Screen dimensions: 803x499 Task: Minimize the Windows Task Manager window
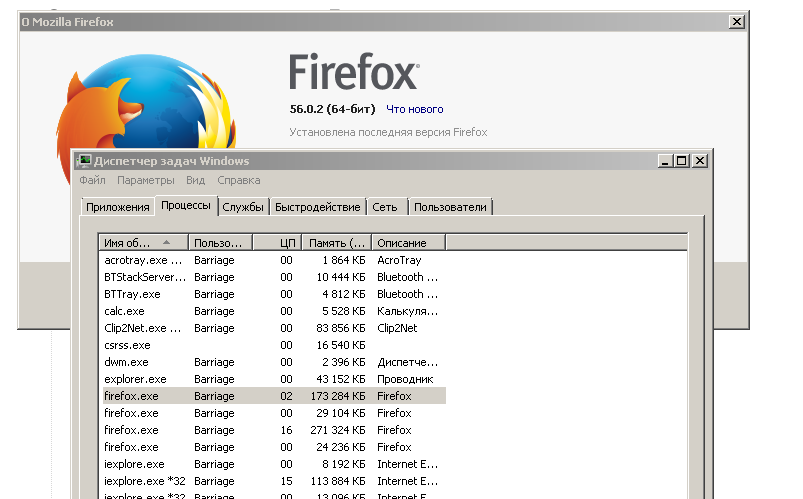pos(664,160)
